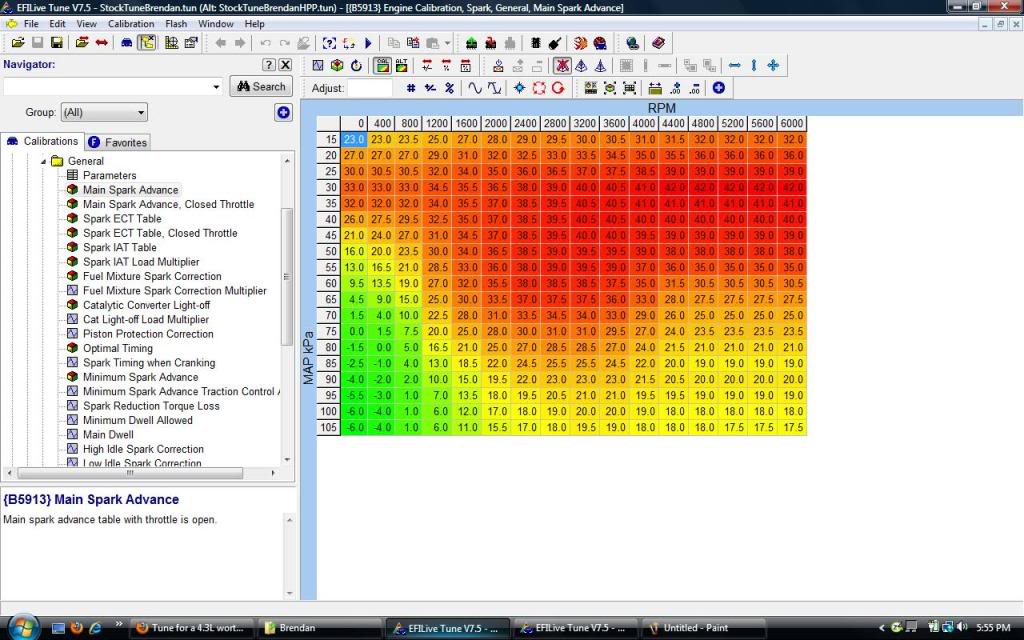
Task: Click the blue four-way arrow icon
Action: coord(773,65)
